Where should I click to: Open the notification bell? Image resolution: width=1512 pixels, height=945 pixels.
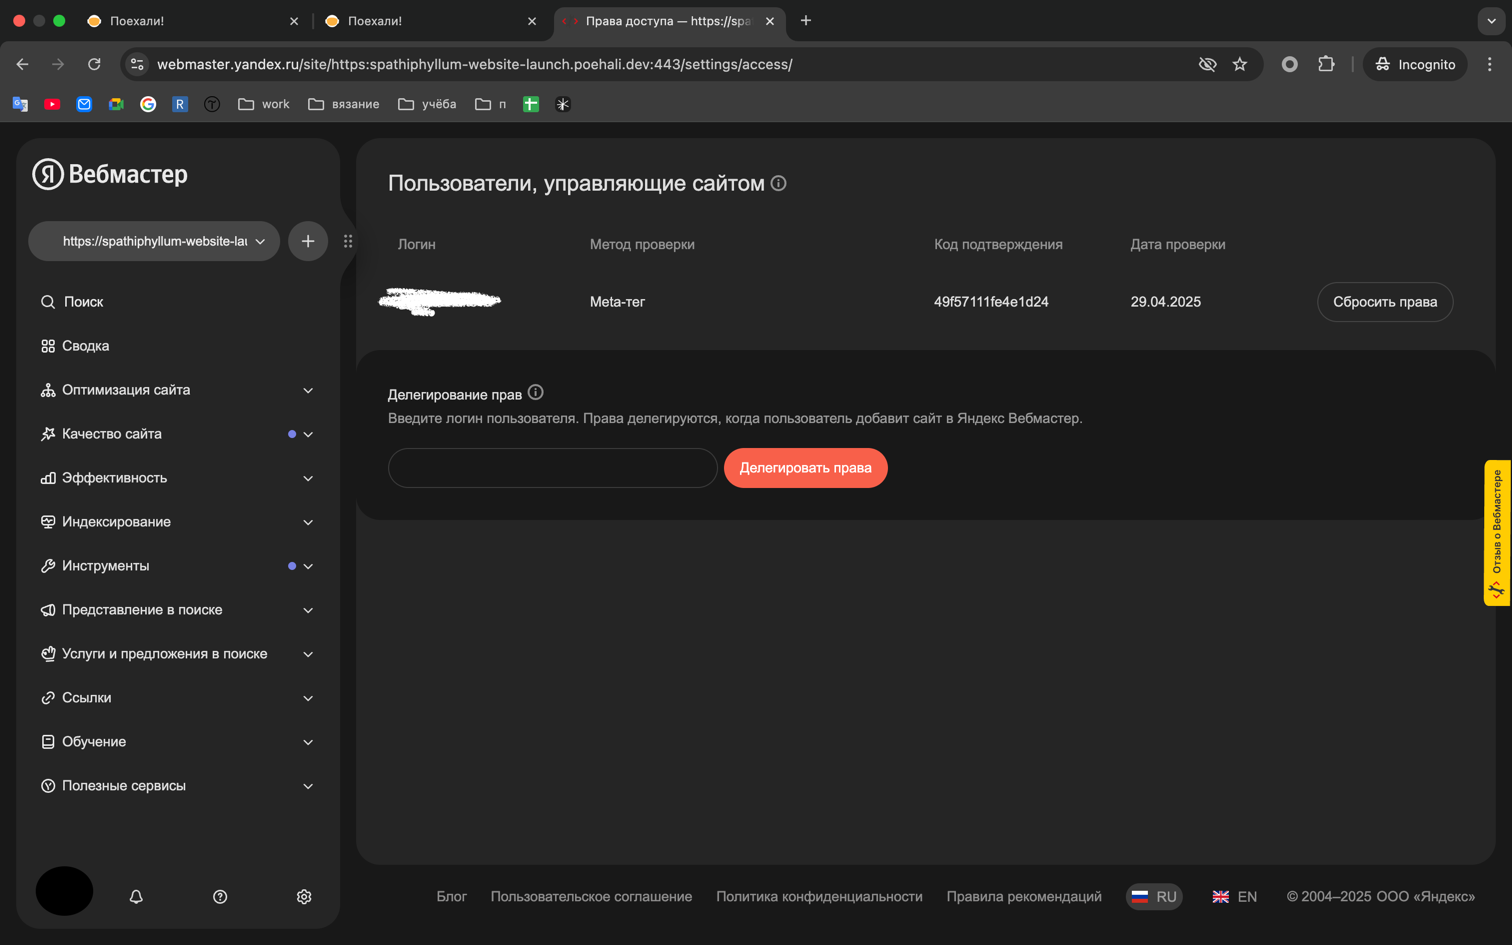tap(135, 896)
